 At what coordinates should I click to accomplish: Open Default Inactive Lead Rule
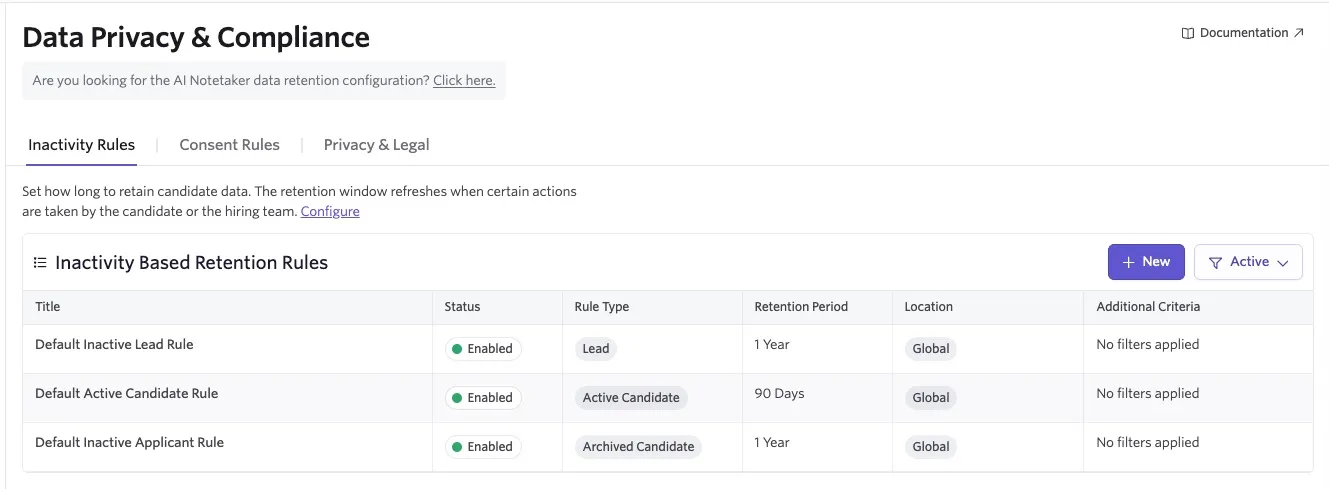114,344
